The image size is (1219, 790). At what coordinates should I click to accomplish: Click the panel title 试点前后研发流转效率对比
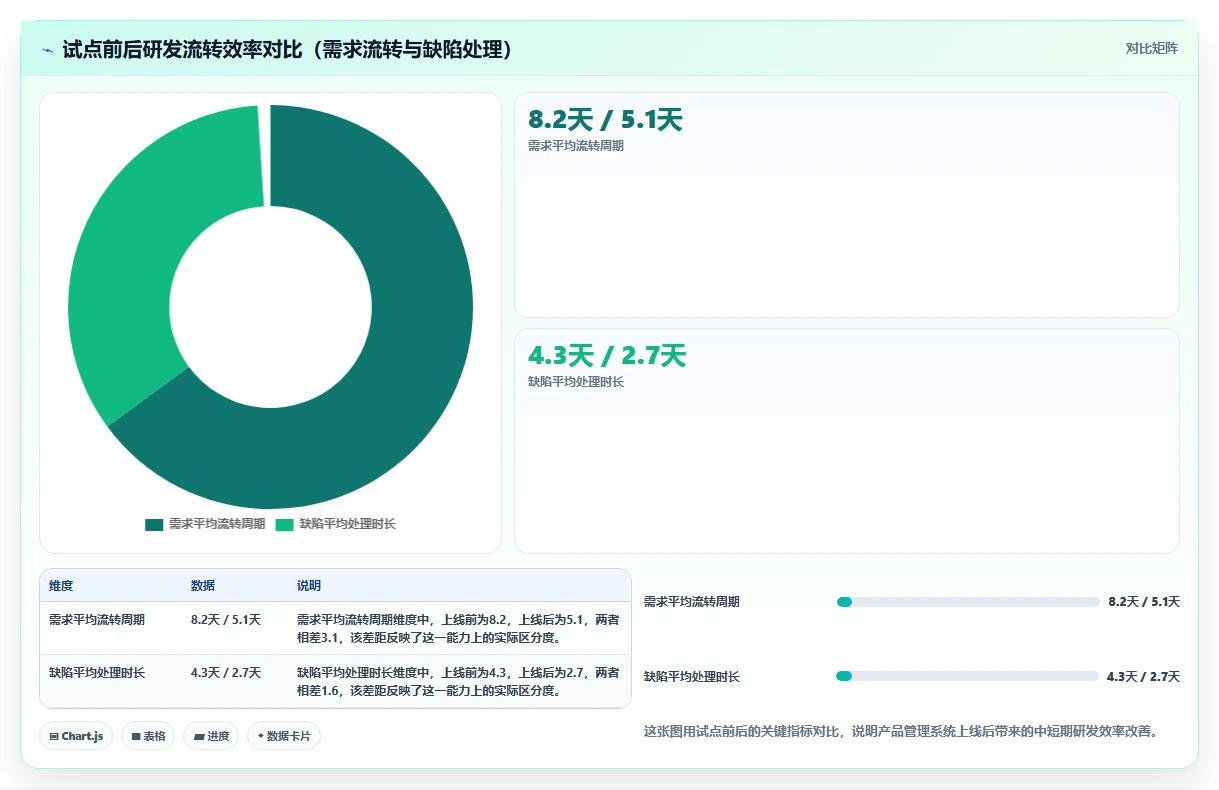pyautogui.click(x=288, y=49)
